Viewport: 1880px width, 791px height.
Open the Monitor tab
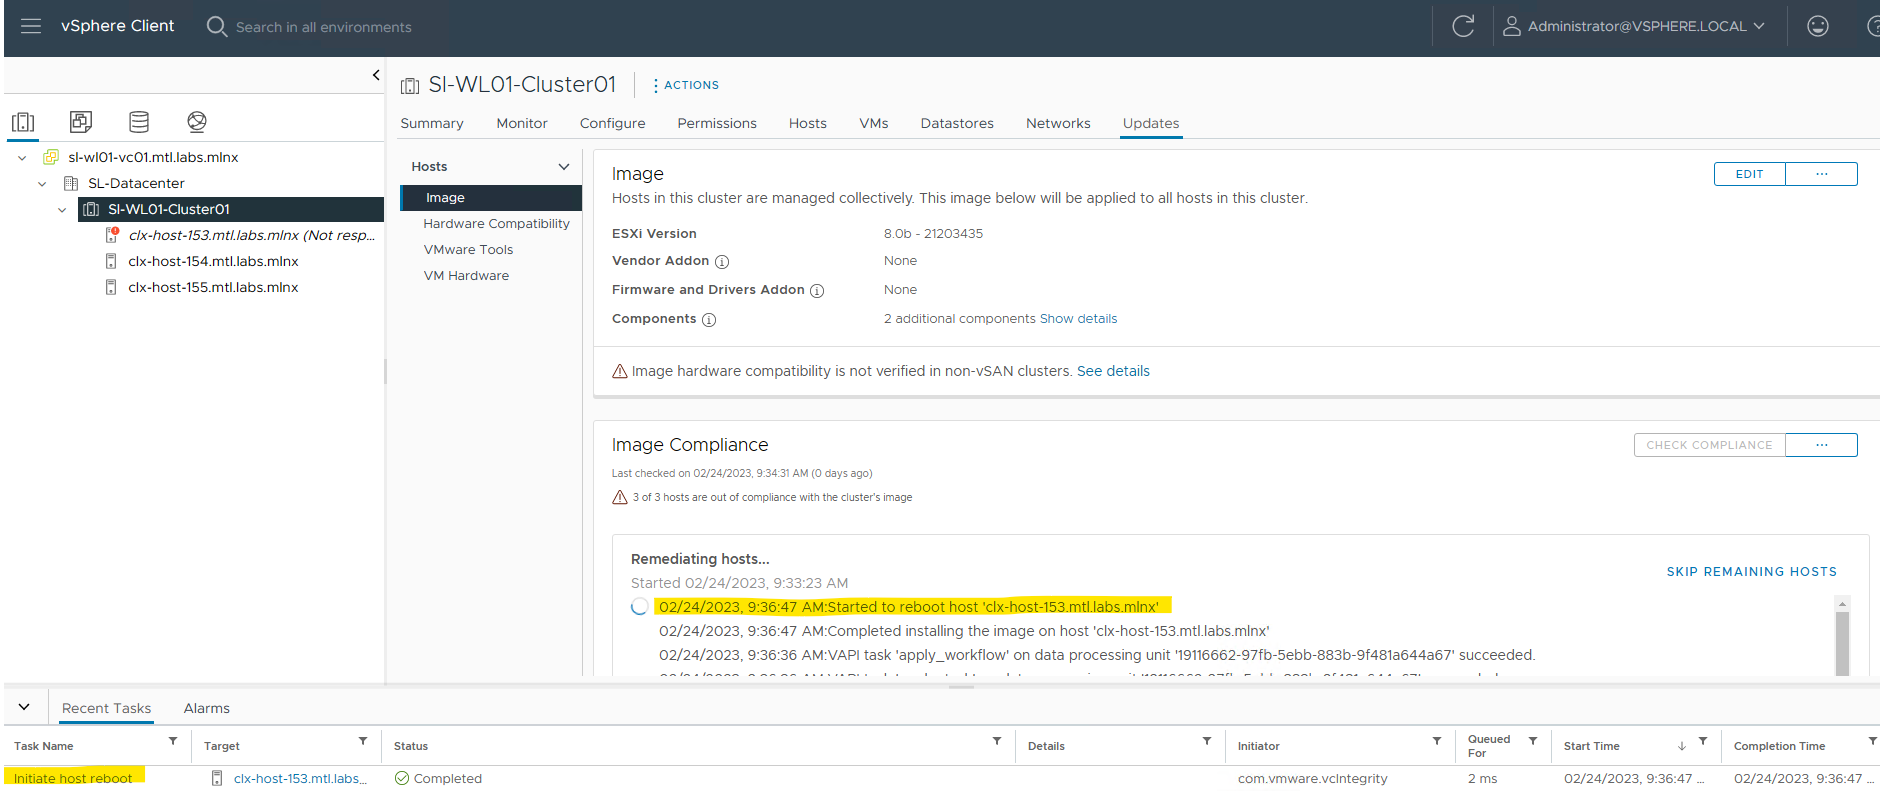pyautogui.click(x=522, y=123)
